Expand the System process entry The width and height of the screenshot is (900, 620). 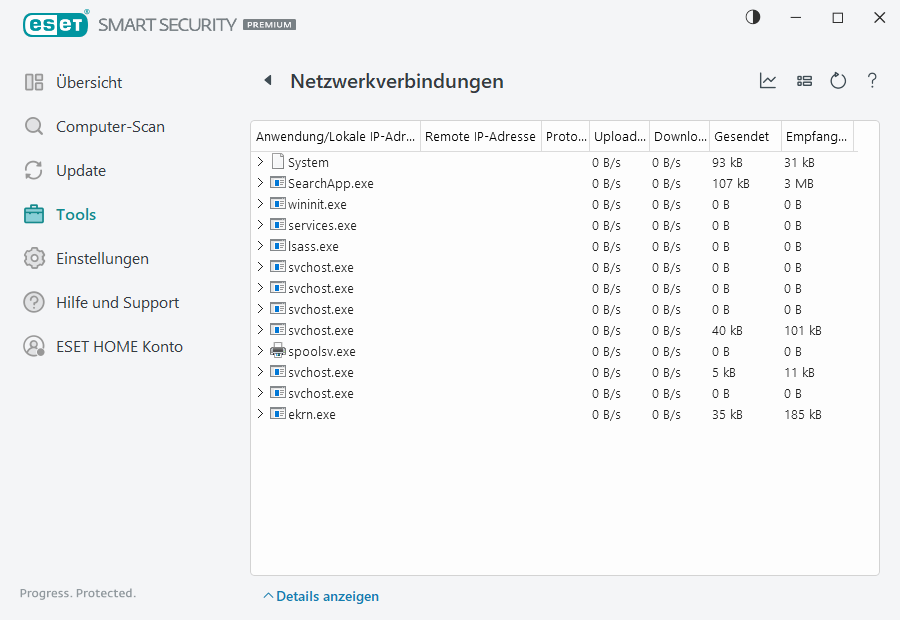point(261,161)
